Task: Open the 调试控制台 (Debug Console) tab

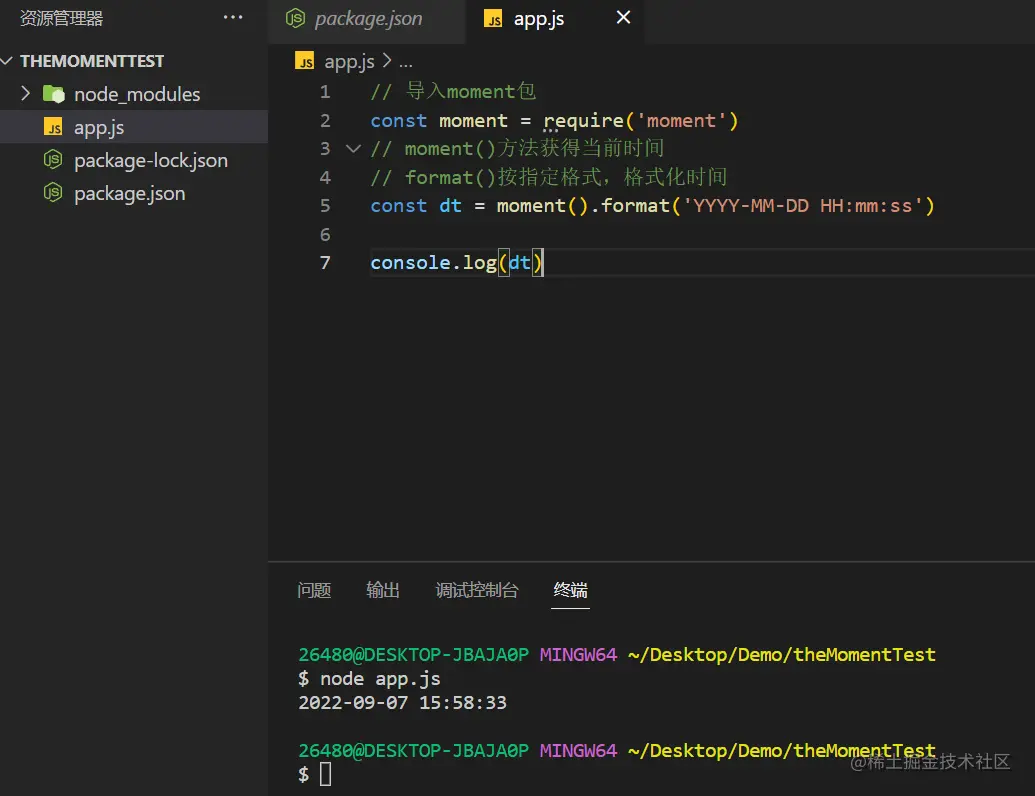Action: coord(477,590)
